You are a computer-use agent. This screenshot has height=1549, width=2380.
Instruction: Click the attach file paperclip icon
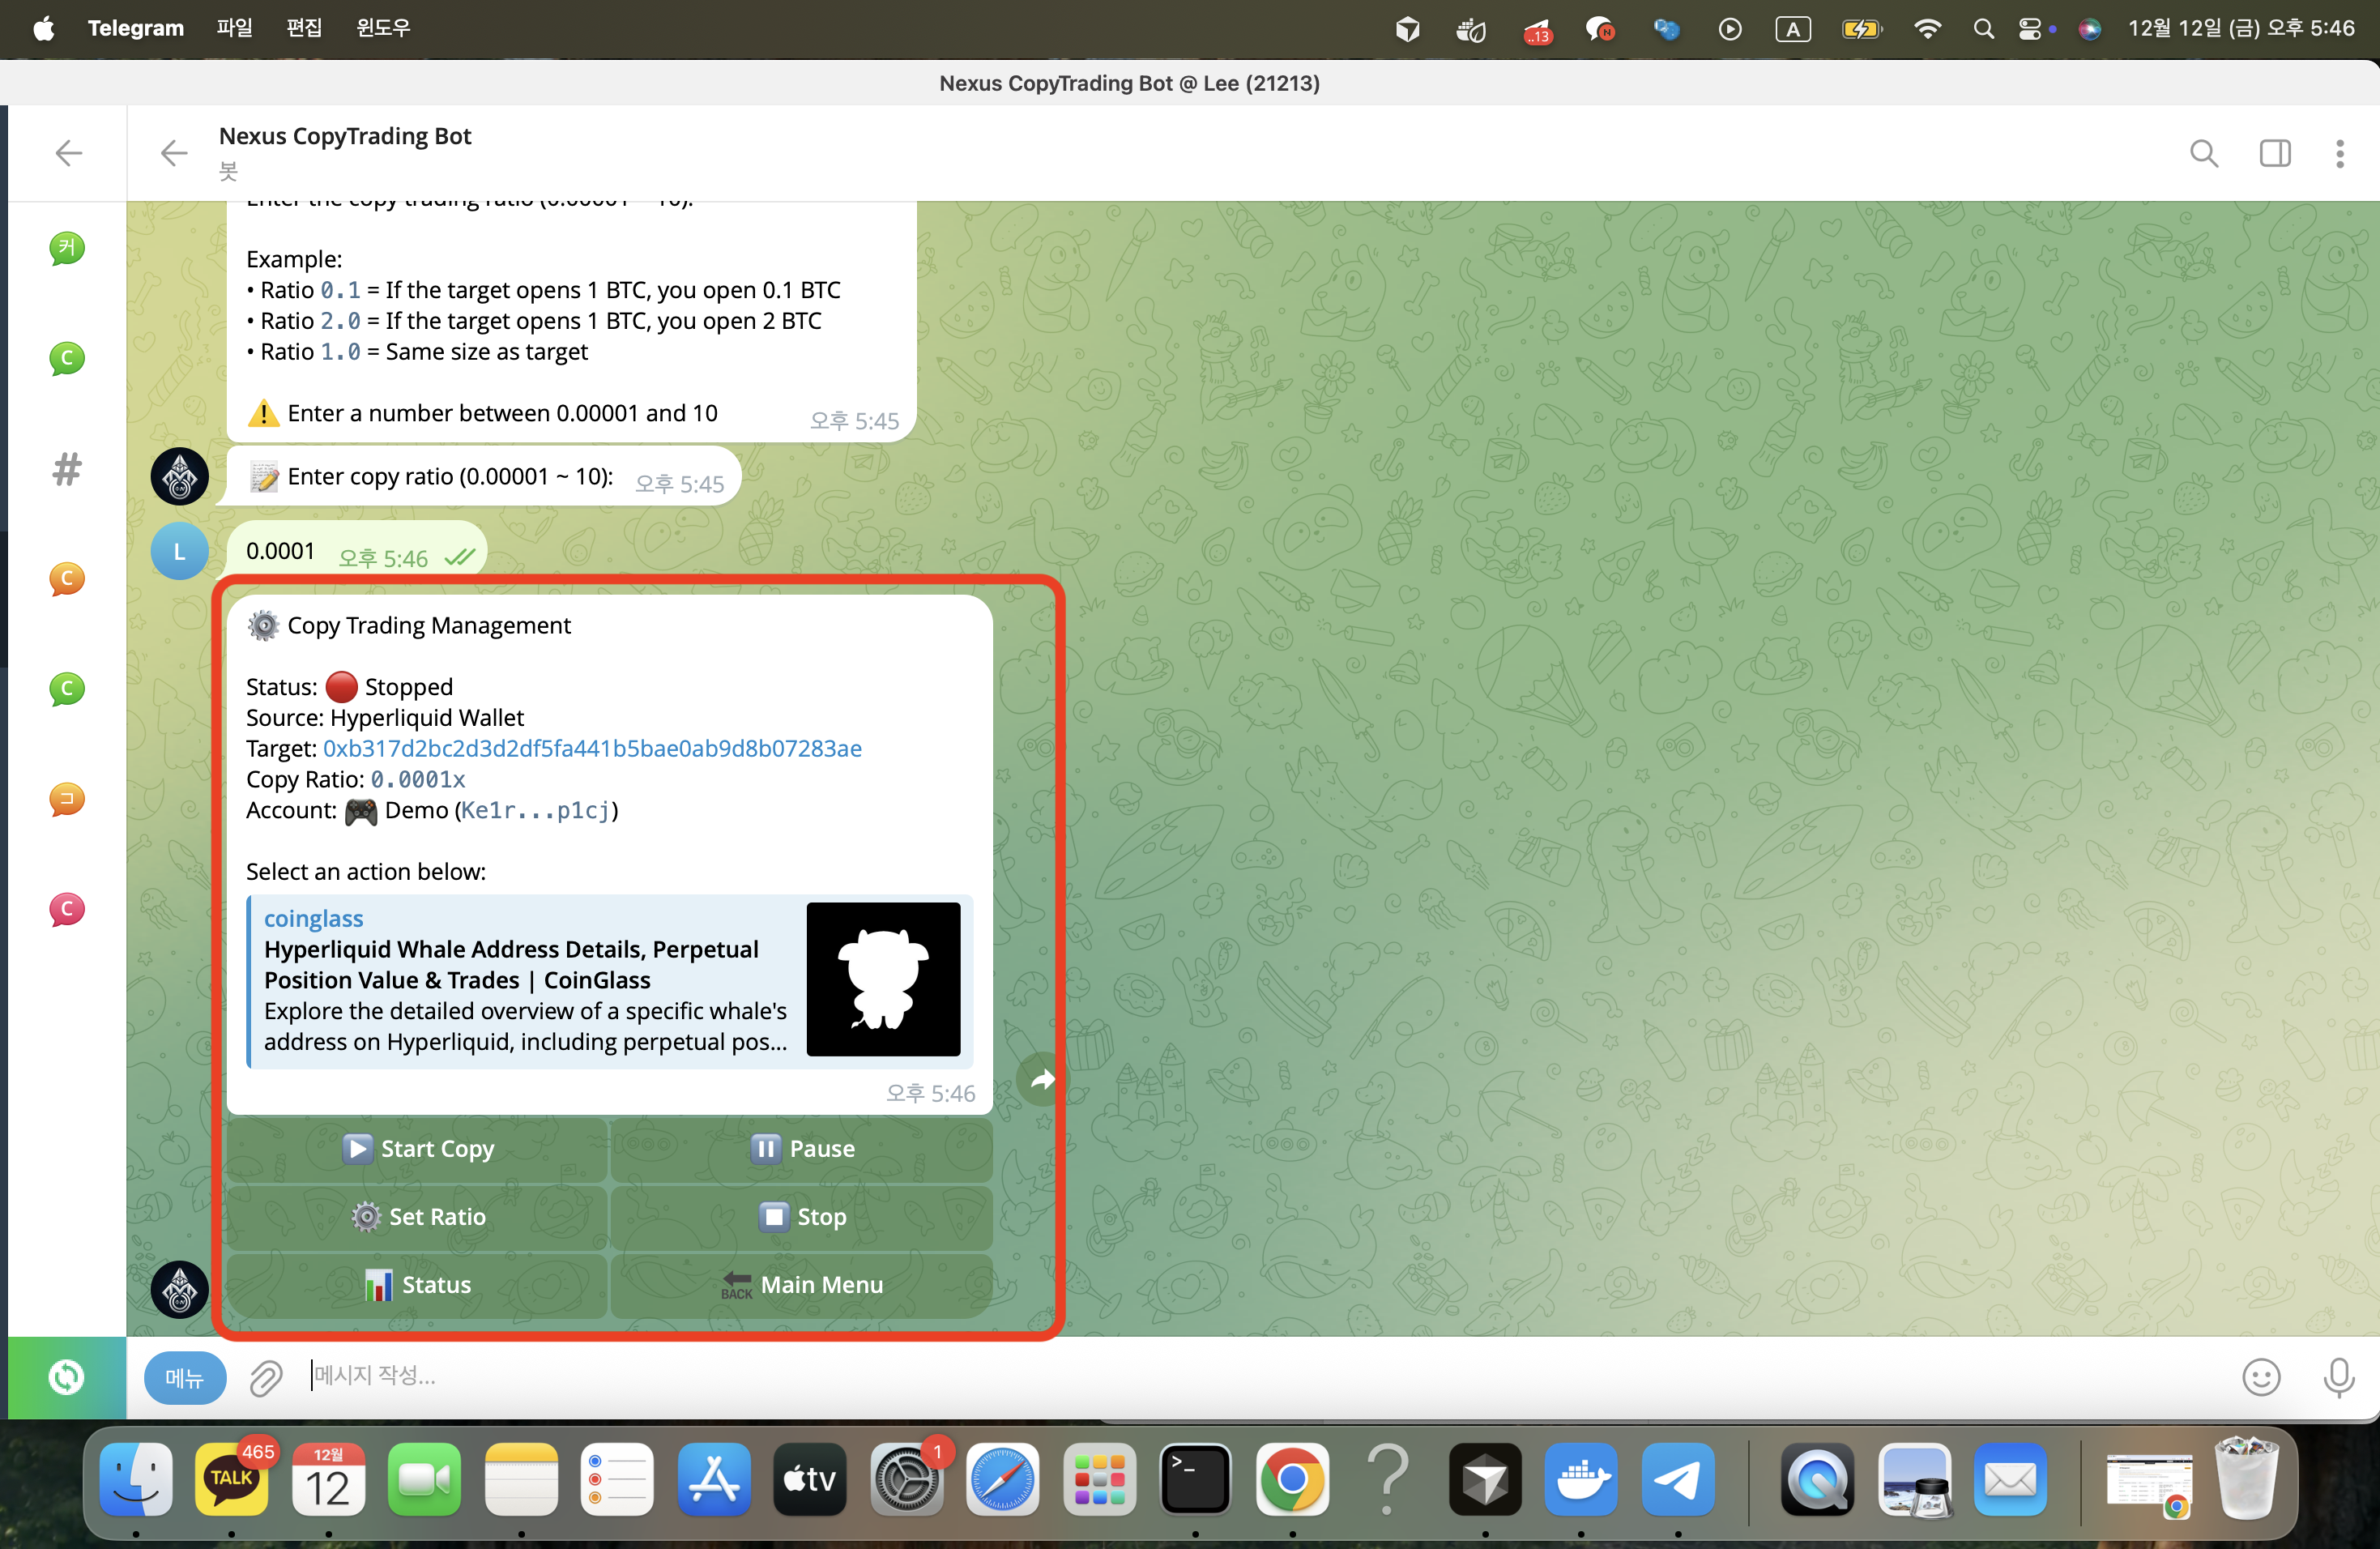(x=266, y=1377)
